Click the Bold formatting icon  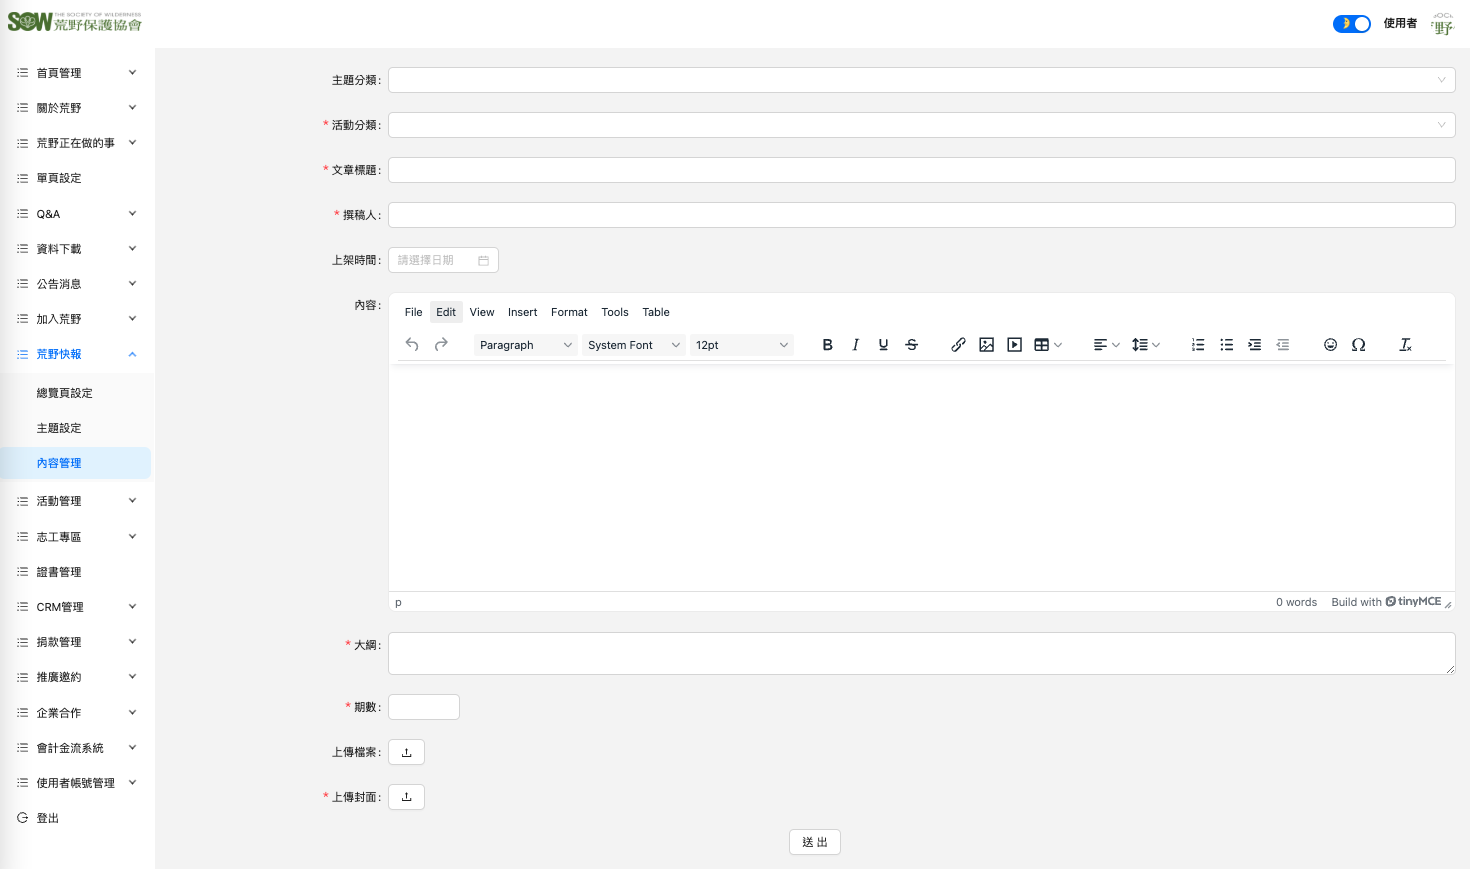827,345
